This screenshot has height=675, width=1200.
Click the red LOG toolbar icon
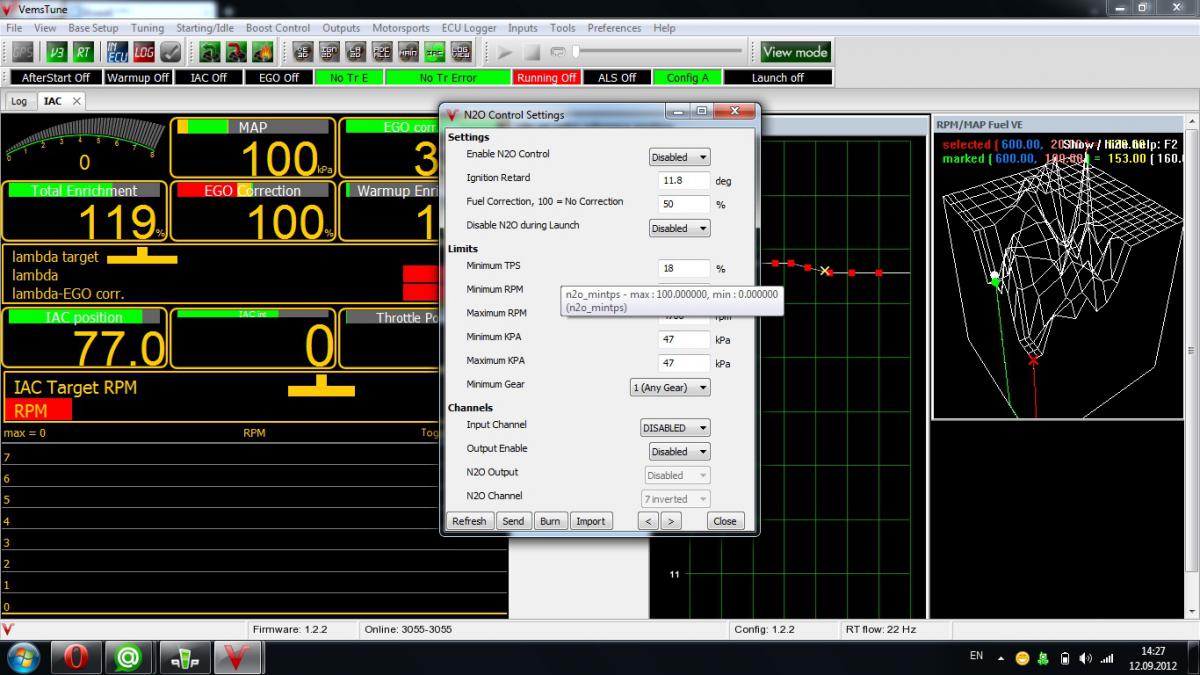tap(144, 52)
